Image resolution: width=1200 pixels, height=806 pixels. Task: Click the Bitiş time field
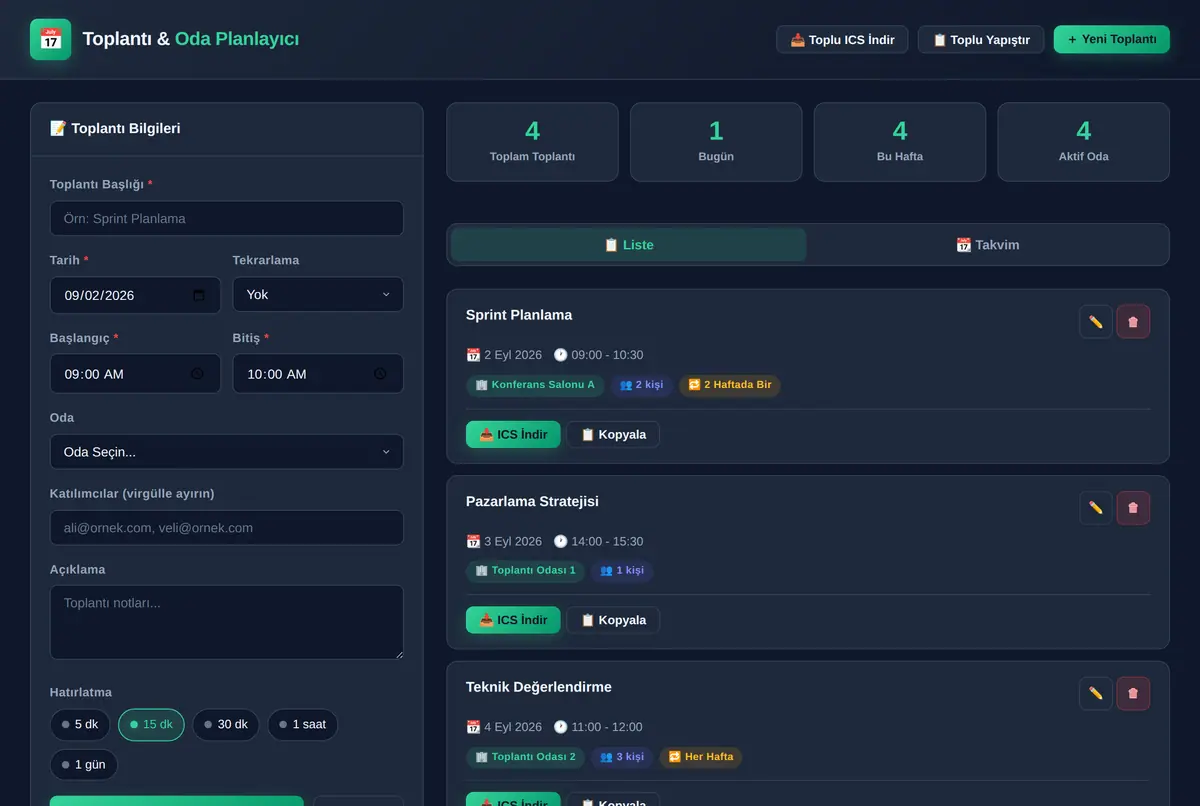click(318, 374)
